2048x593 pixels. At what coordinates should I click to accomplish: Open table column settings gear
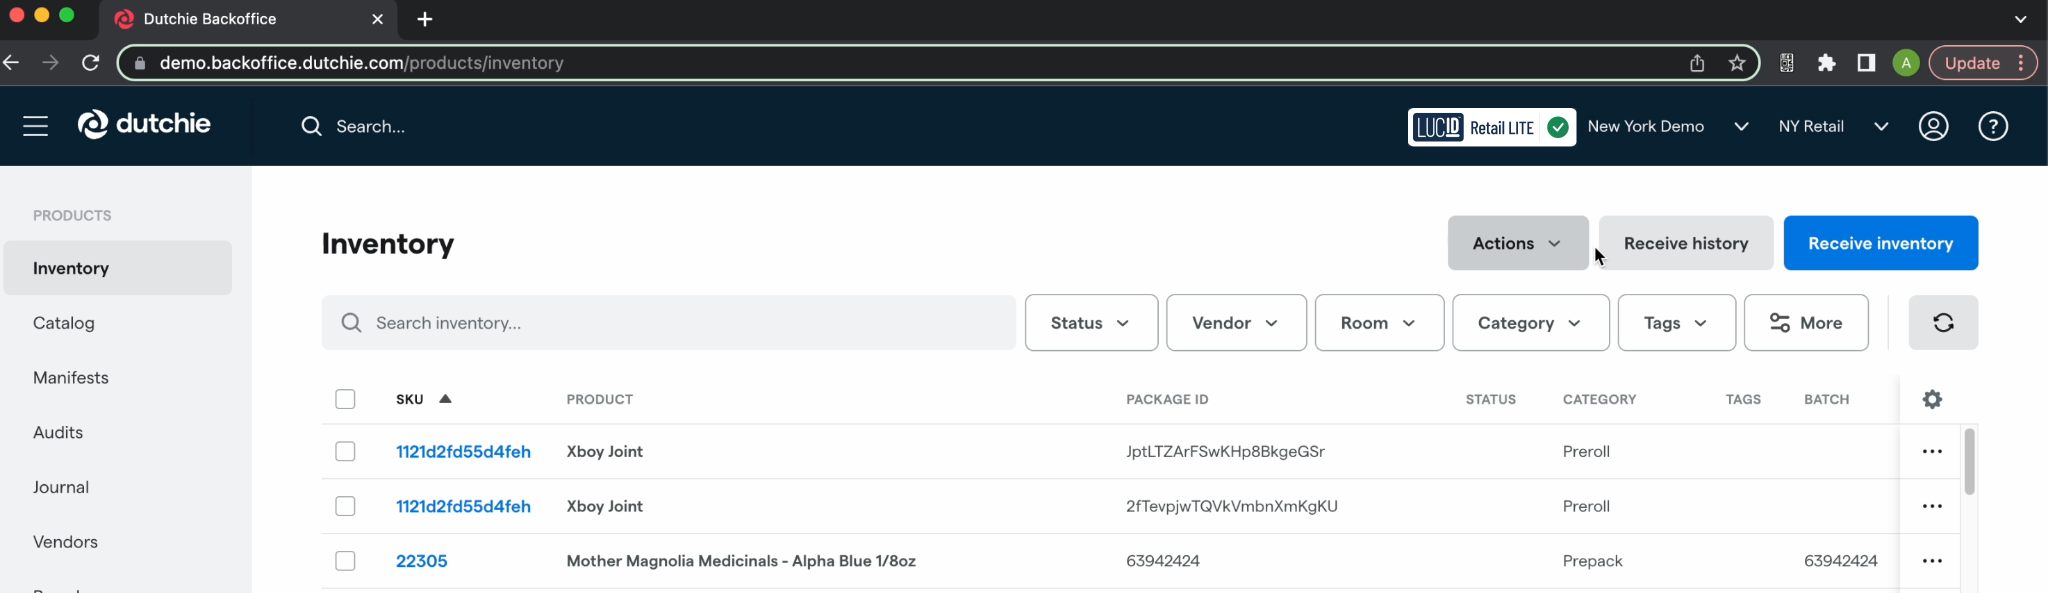[1932, 399]
